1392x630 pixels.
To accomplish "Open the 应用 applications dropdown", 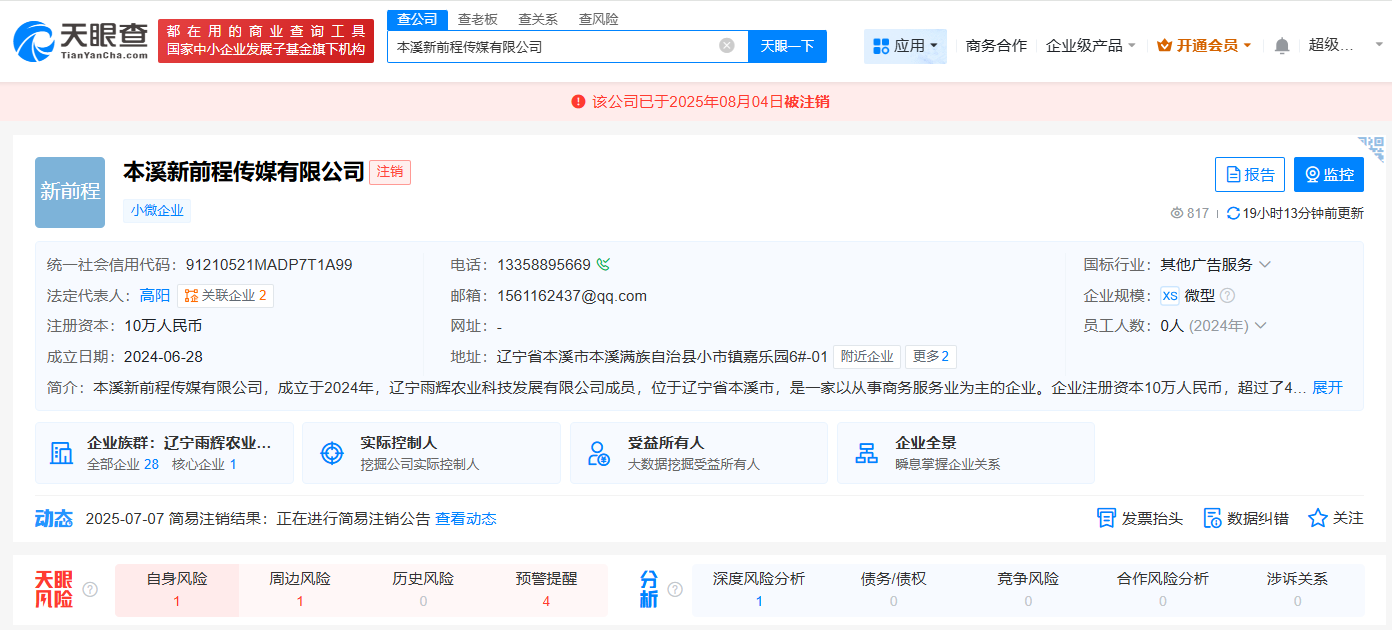I will (905, 46).
